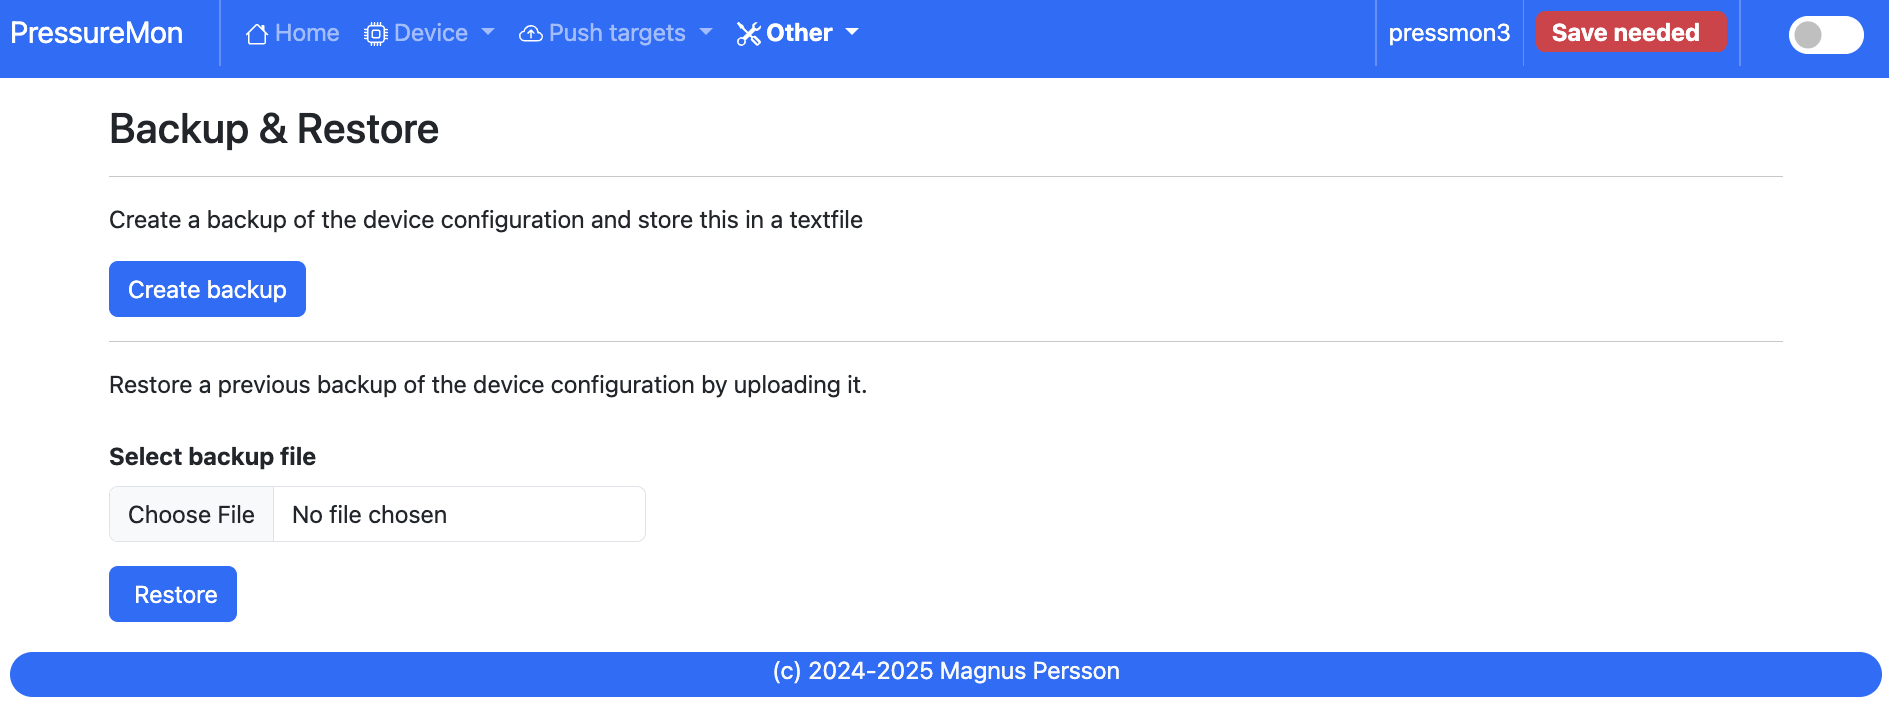Click the No file chosen field

point(459,514)
